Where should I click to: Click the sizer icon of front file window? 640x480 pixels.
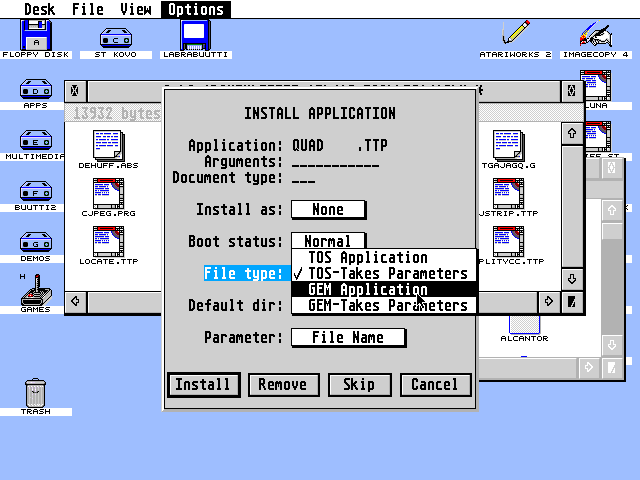click(x=571, y=302)
